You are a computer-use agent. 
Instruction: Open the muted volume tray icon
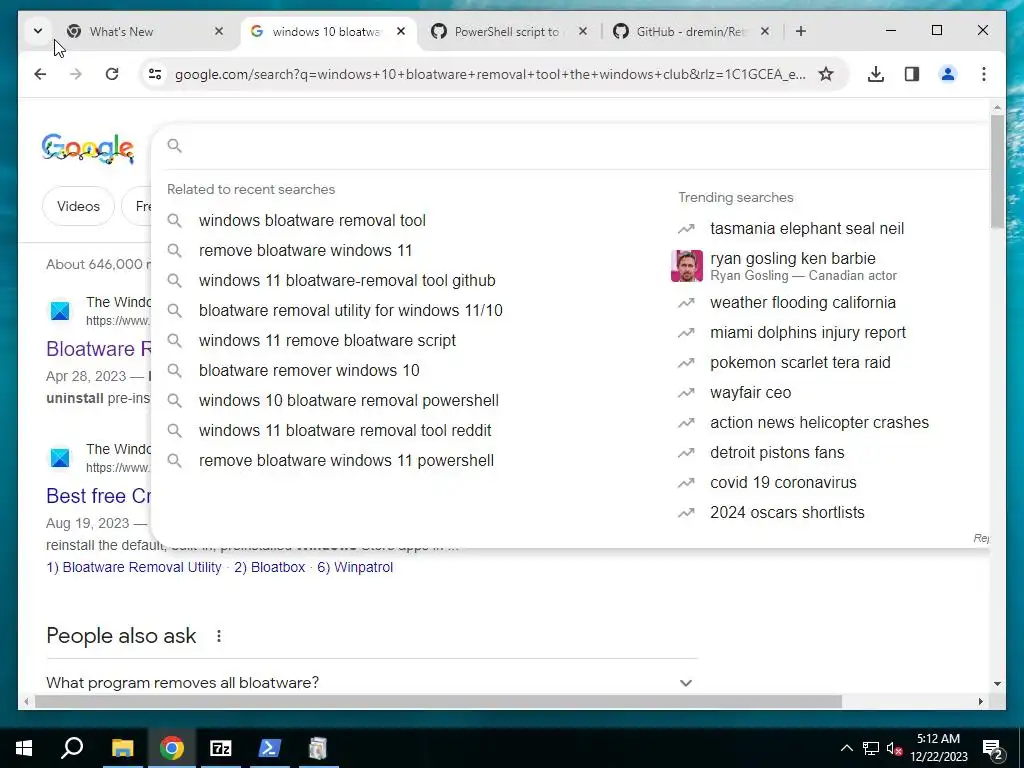[x=895, y=748]
